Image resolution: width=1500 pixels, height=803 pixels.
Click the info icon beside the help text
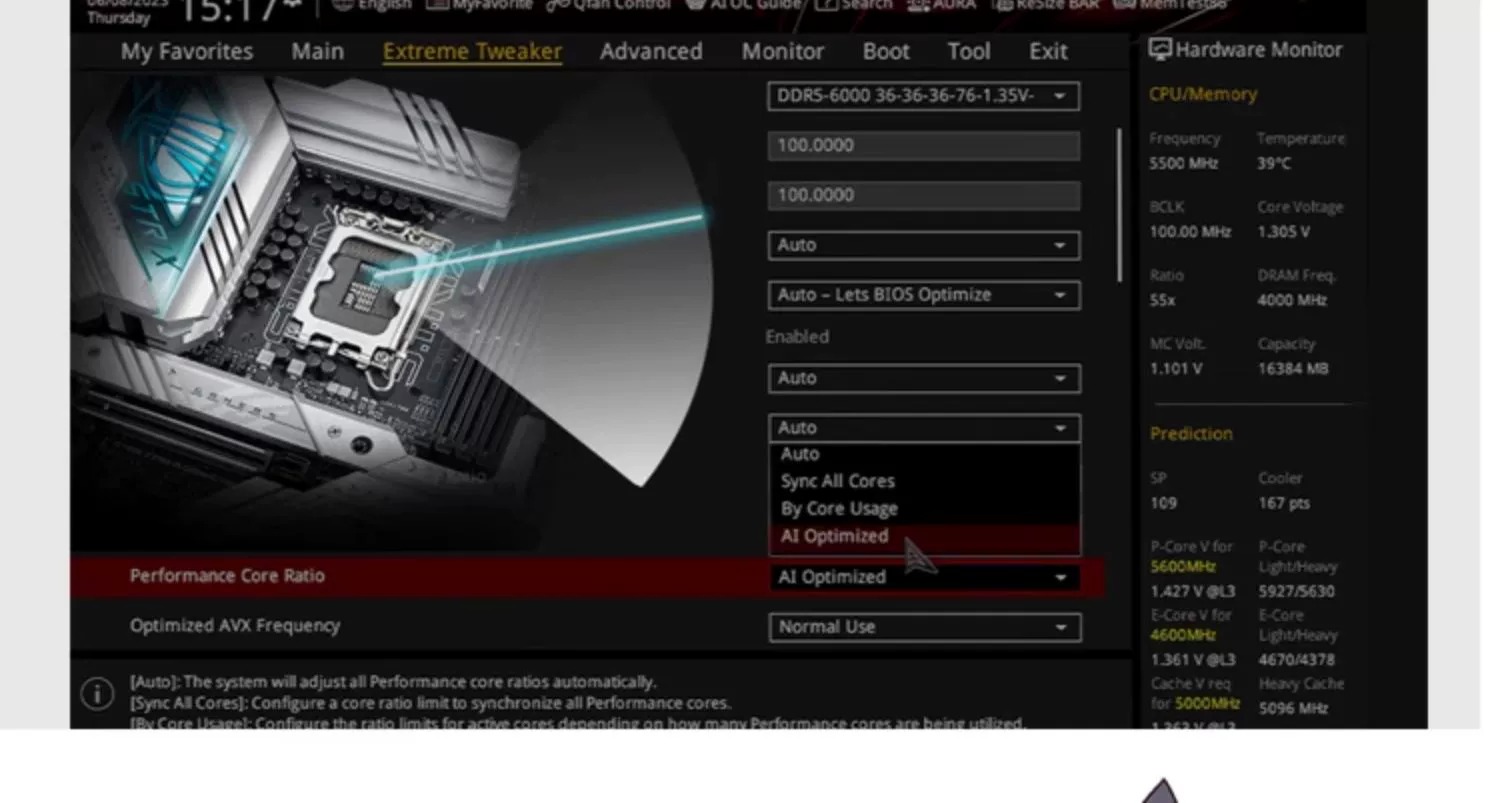pos(97,693)
